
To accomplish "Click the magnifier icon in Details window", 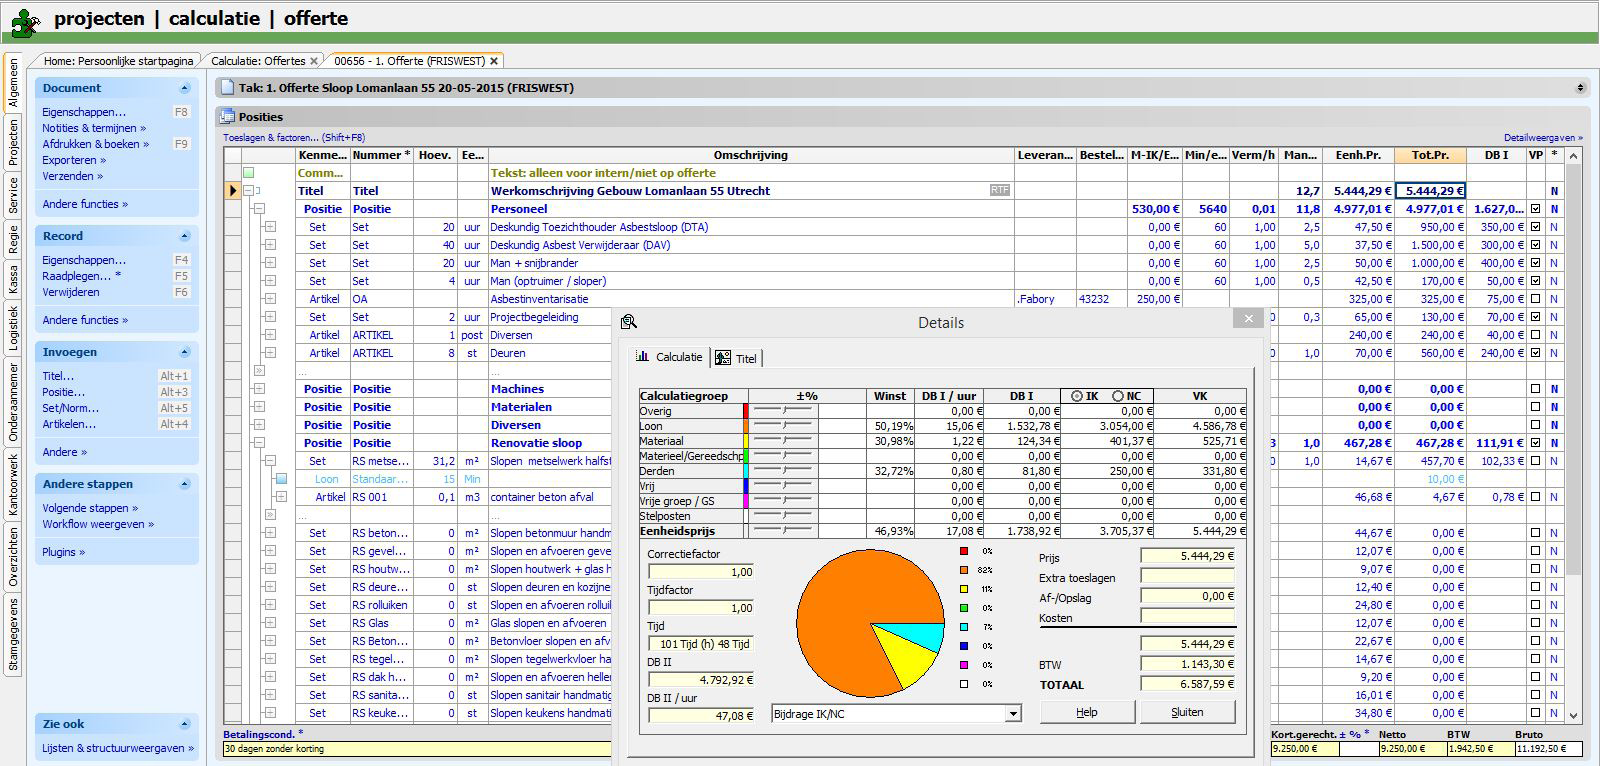I will pyautogui.click(x=629, y=322).
